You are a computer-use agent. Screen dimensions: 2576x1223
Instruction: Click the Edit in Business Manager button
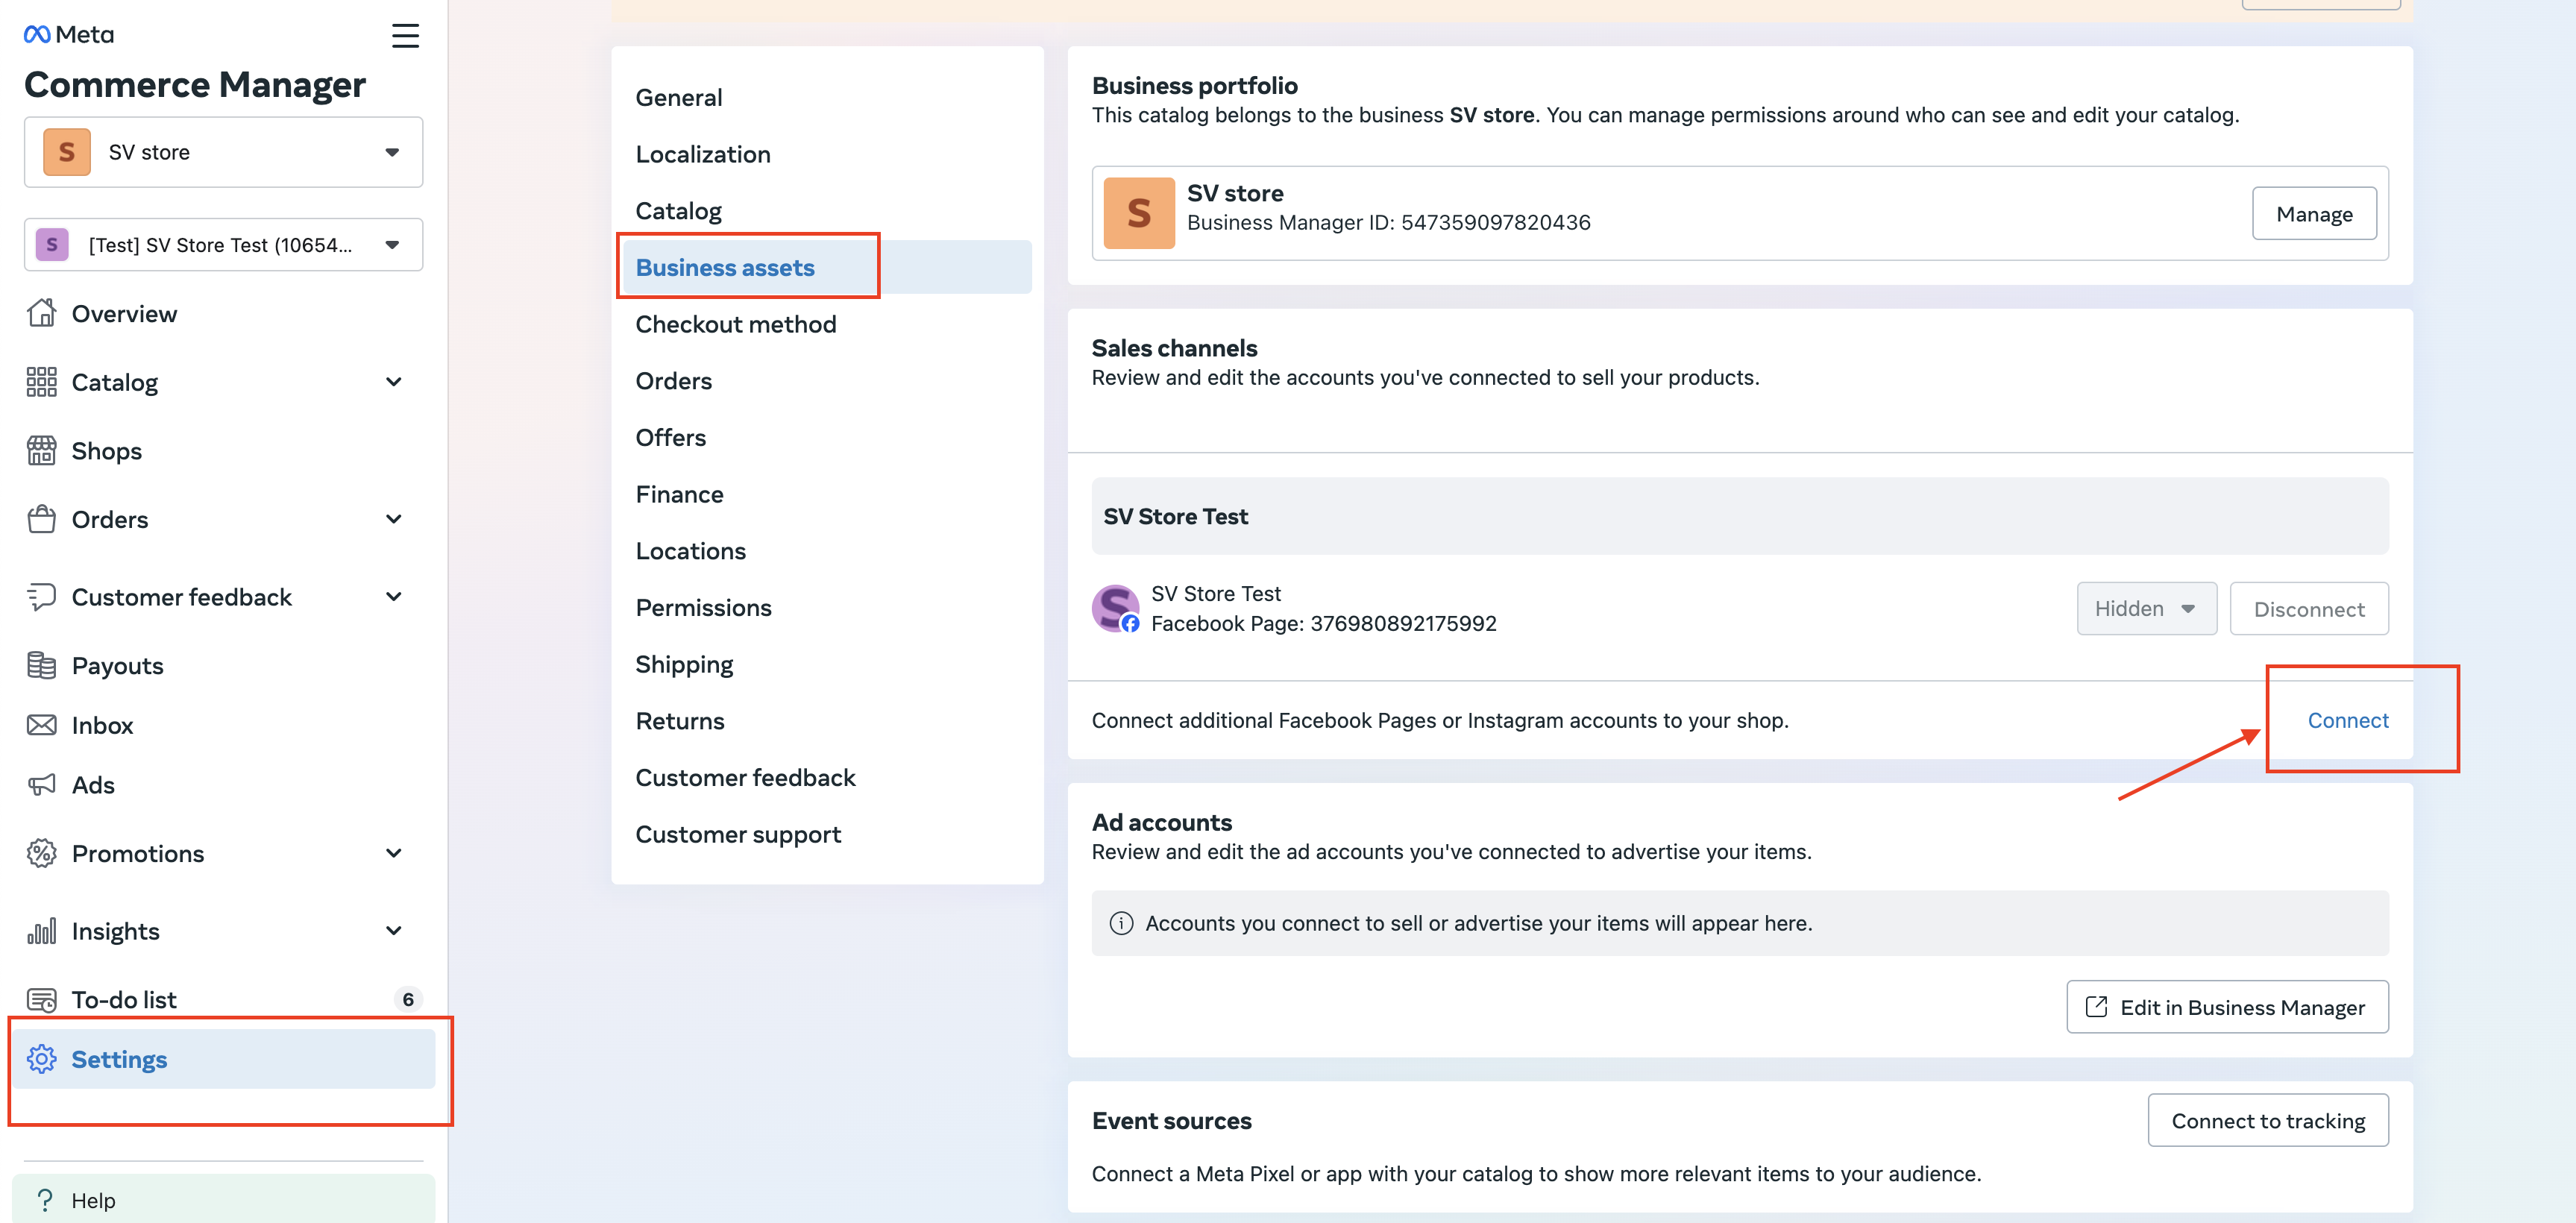point(2227,1007)
